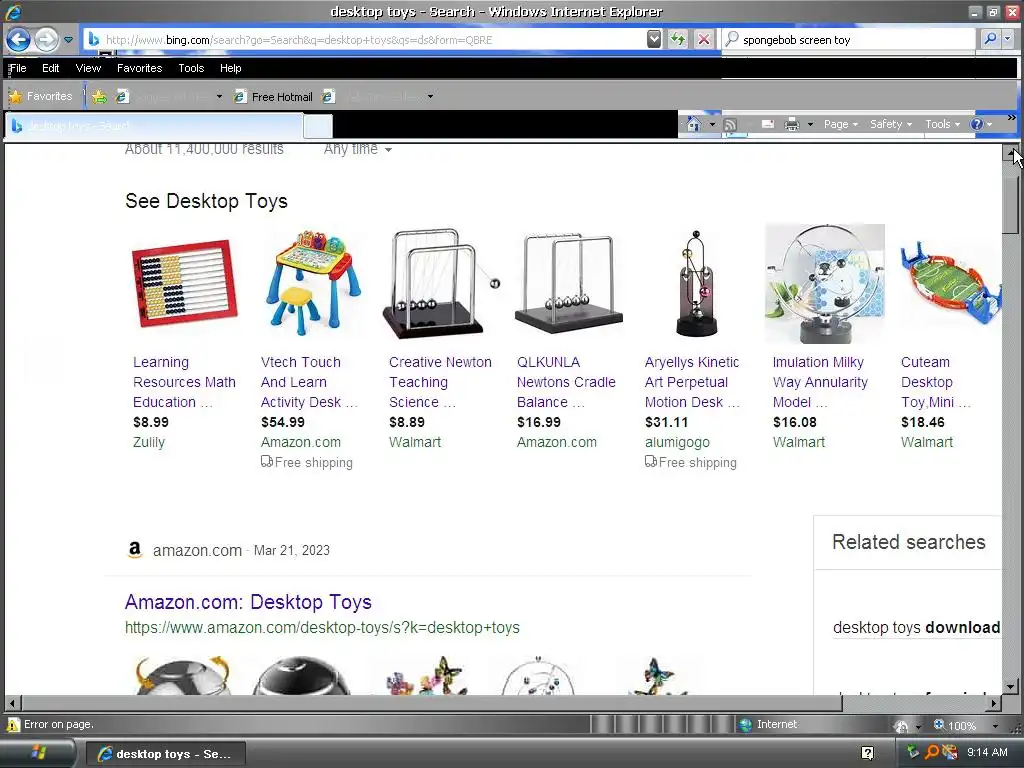The width and height of the screenshot is (1024, 768).
Task: Click 'desktop toys download' related search
Action: 916,628
